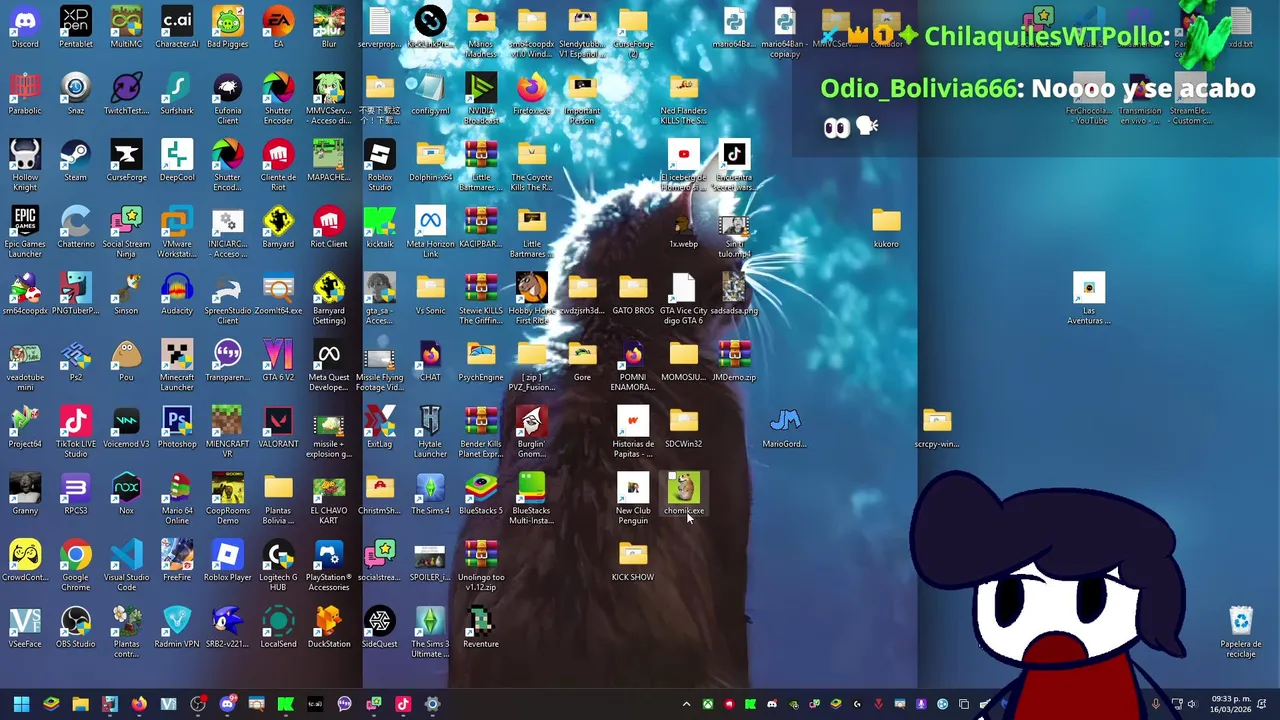Select the Surfshark desktop shortcut
1280x720 pixels.
[177, 94]
